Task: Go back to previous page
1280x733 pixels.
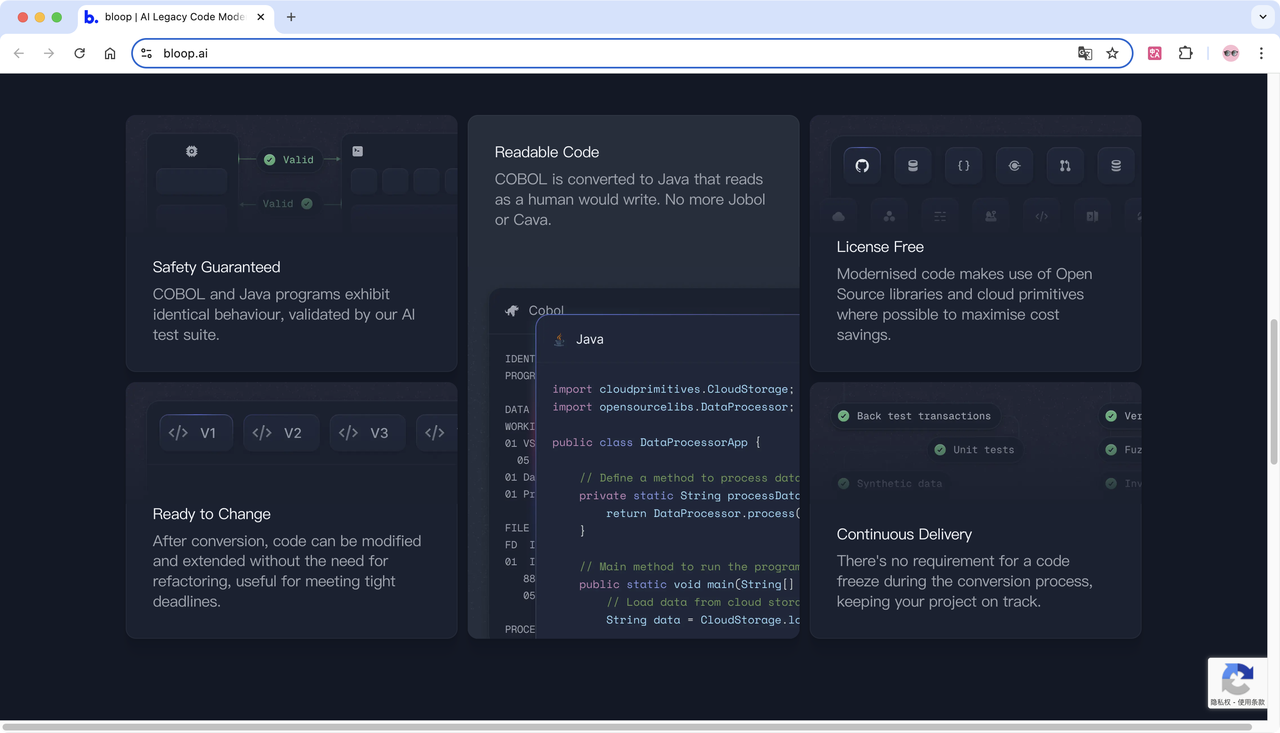Action: 19,53
